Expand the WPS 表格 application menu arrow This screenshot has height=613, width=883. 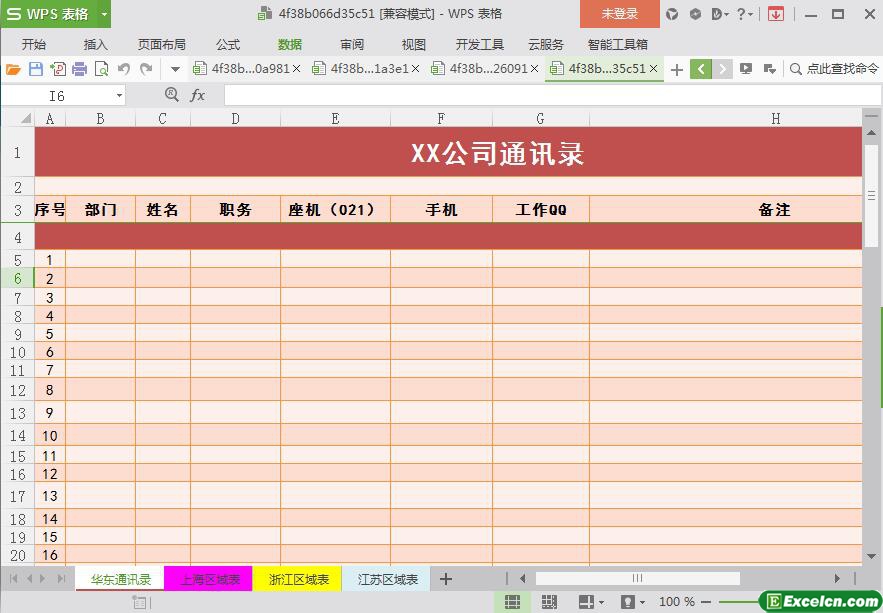104,14
